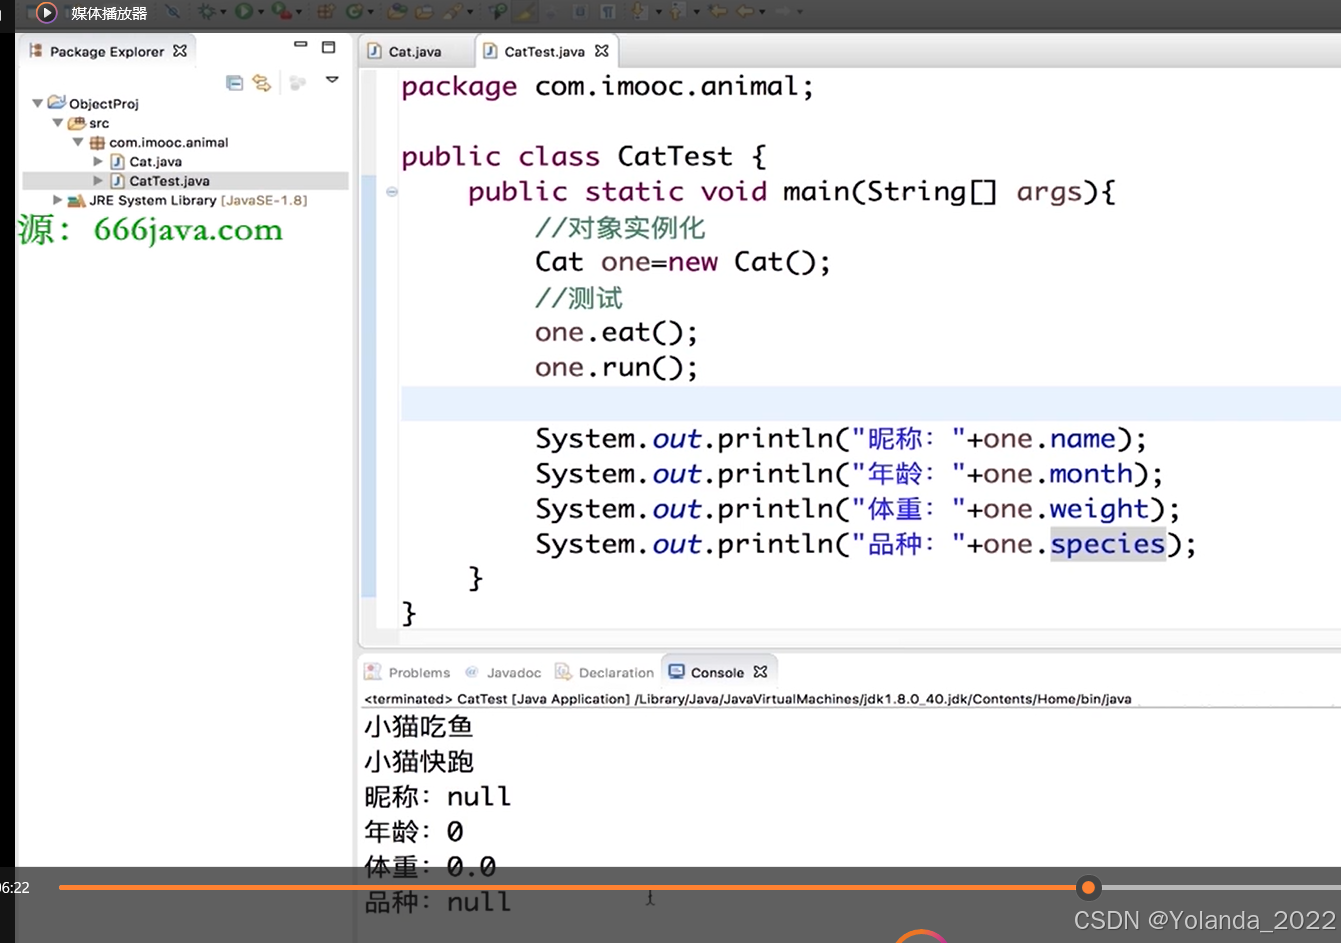Click the '小猫吃鱼' console output line
Viewport: 1341px width, 943px height.
point(419,727)
